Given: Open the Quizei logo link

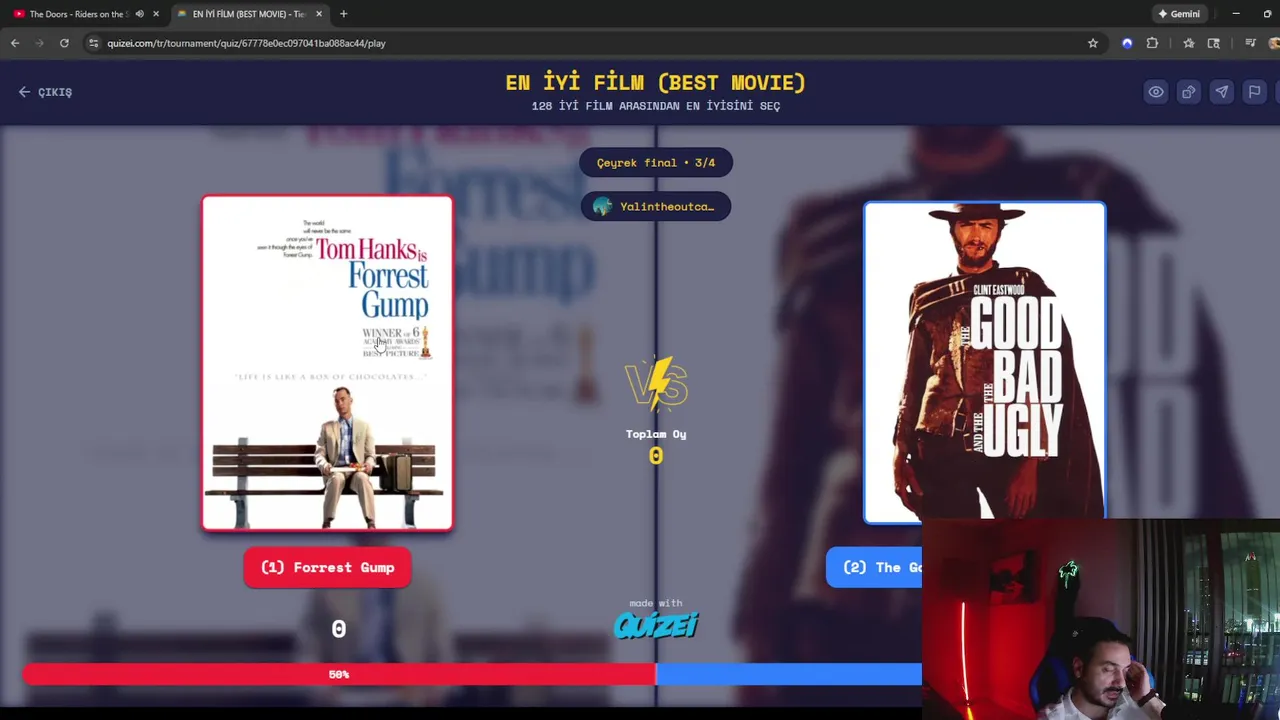Looking at the screenshot, I should (656, 625).
